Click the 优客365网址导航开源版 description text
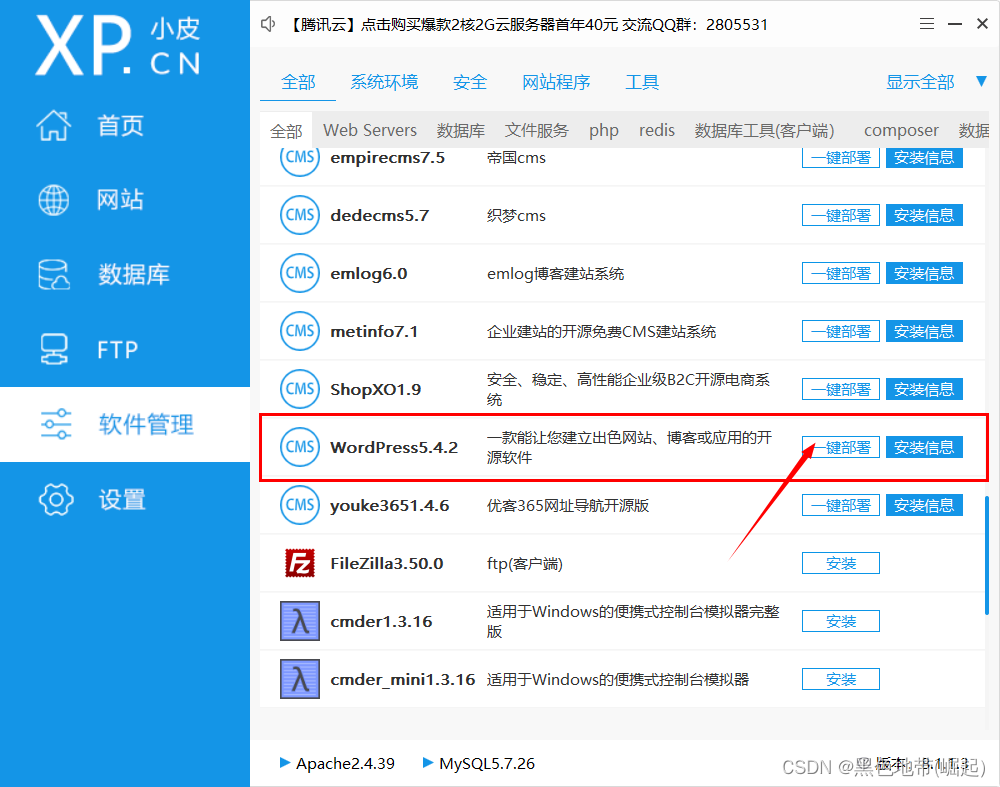The image size is (1000, 787). point(568,506)
